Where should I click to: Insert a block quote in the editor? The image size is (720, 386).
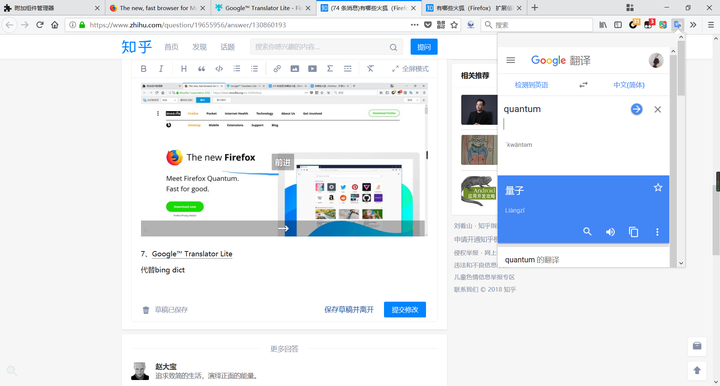click(202, 68)
